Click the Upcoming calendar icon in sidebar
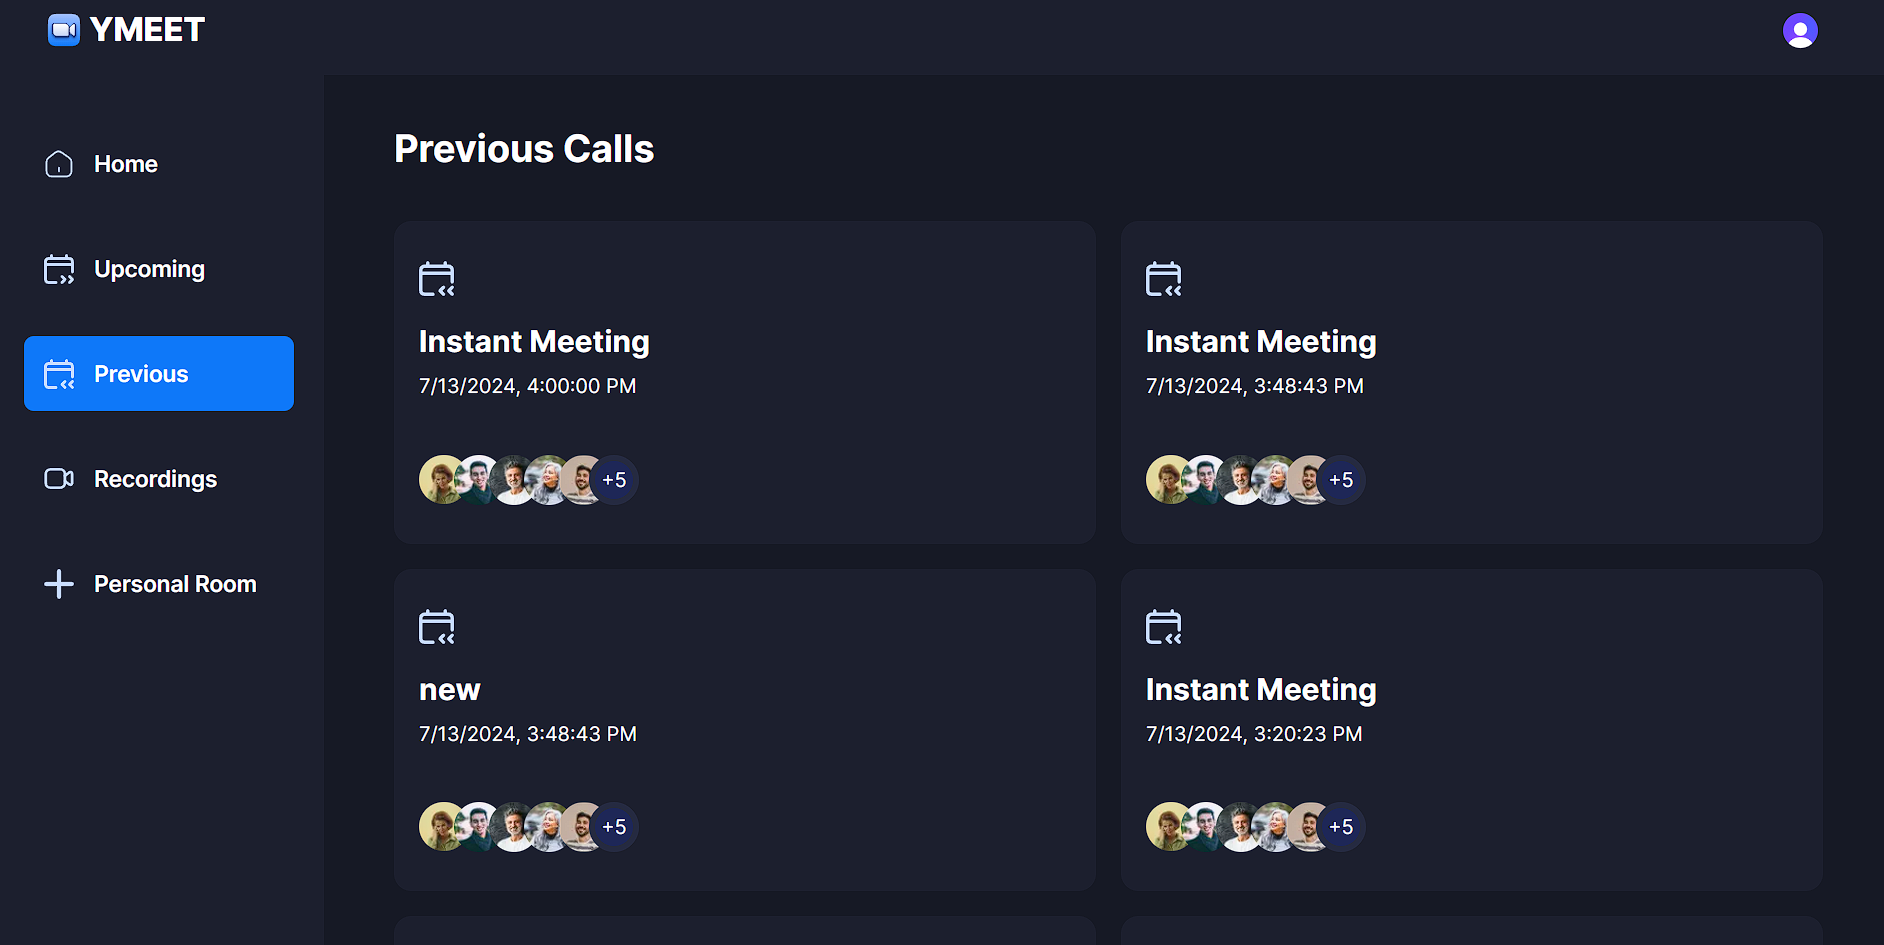This screenshot has width=1884, height=945. 59,269
